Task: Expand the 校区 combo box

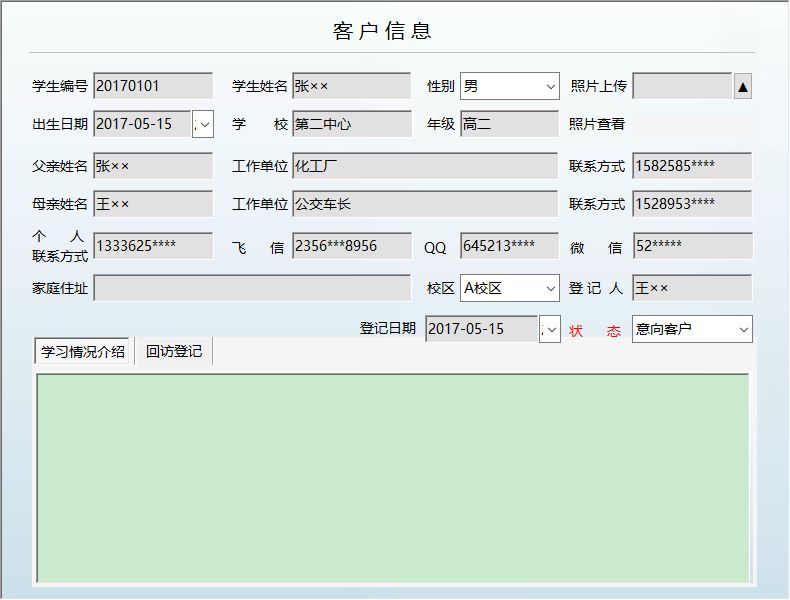Action: [x=550, y=288]
